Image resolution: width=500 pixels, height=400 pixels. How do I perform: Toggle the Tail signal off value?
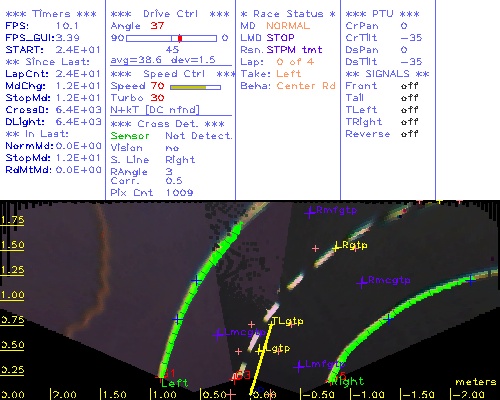pos(409,98)
